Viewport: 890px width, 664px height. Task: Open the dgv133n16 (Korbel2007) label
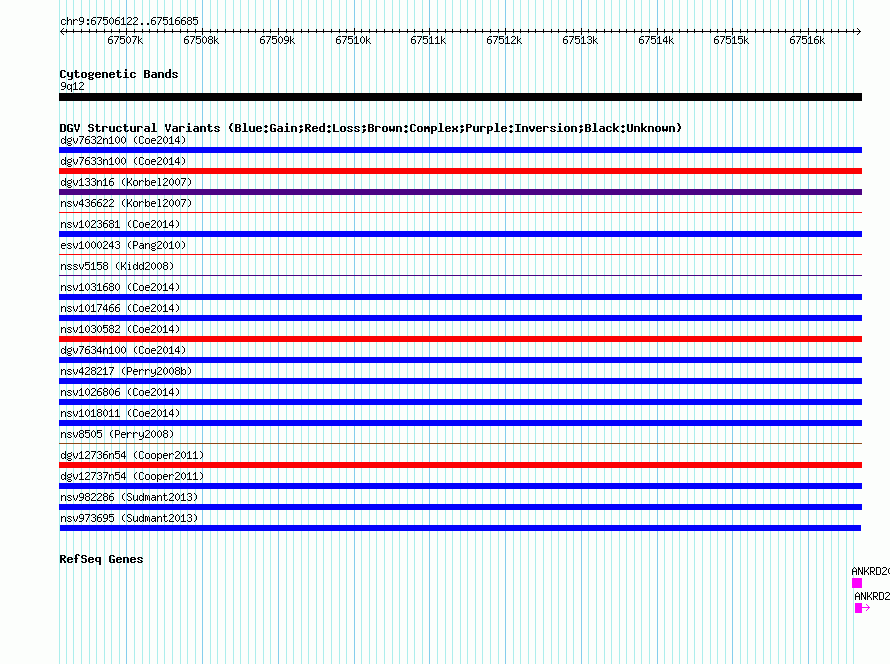click(x=126, y=182)
